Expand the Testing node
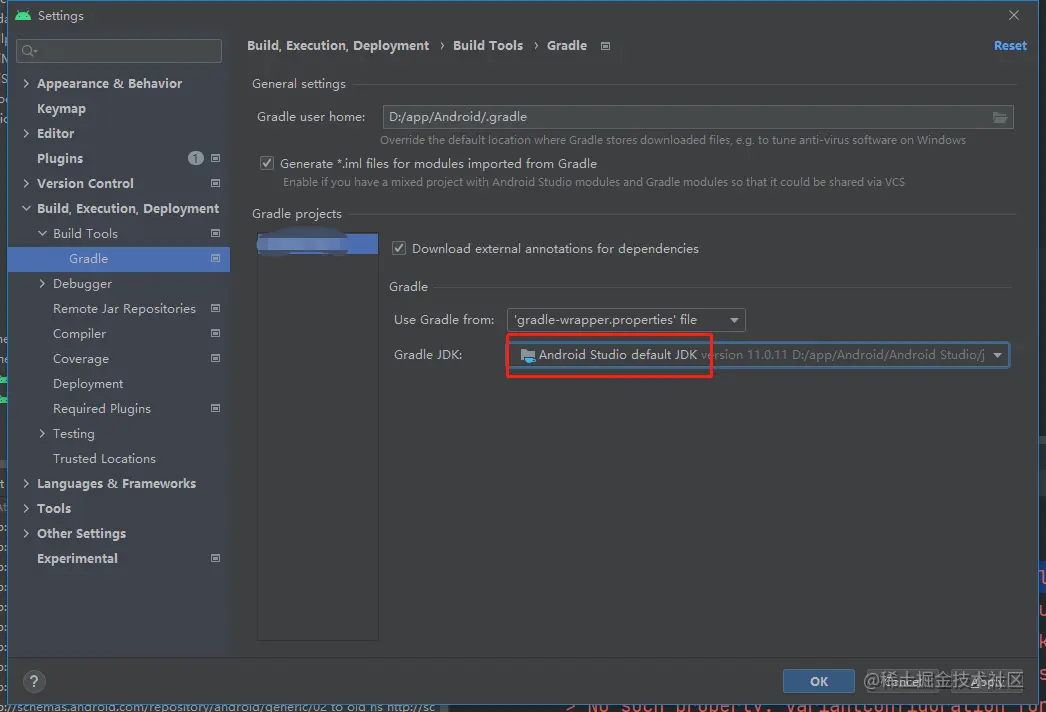This screenshot has width=1046, height=712. [43, 434]
